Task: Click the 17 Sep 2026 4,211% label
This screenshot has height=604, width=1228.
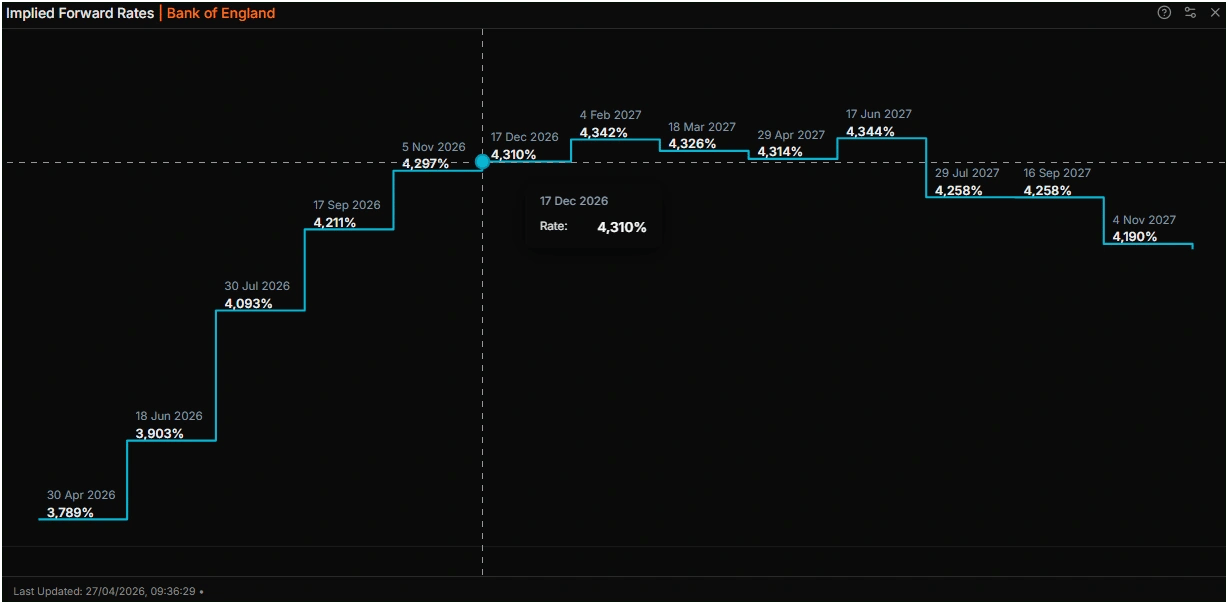Action: 335,223
